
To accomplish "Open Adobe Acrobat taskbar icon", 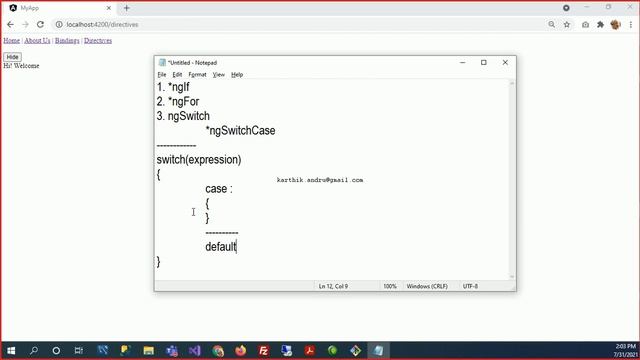I will (x=310, y=351).
